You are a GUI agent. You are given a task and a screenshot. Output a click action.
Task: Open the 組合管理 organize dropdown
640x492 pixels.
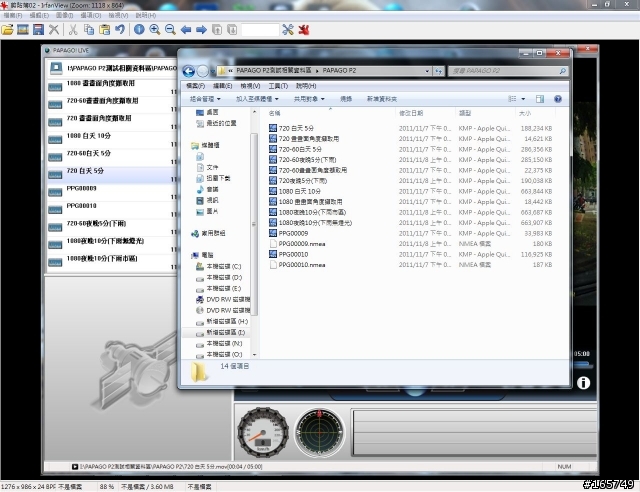[x=205, y=99]
